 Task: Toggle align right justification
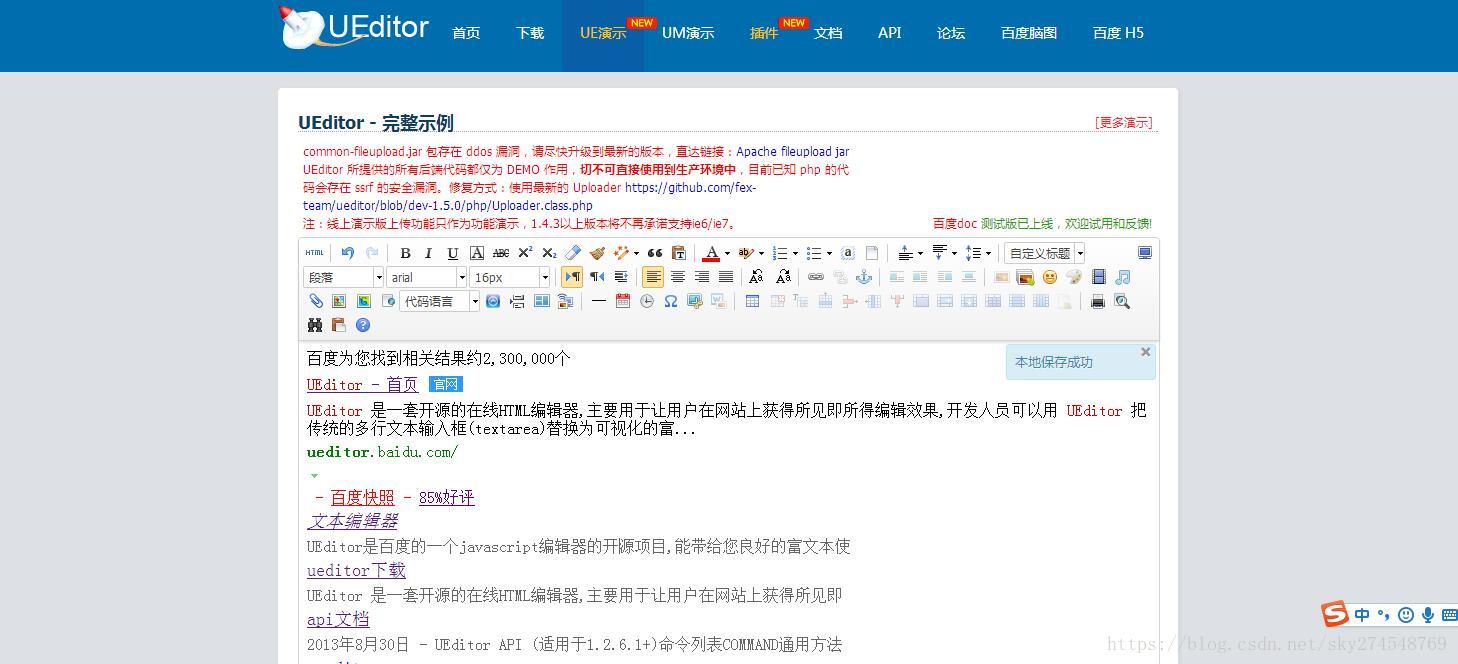tap(702, 277)
